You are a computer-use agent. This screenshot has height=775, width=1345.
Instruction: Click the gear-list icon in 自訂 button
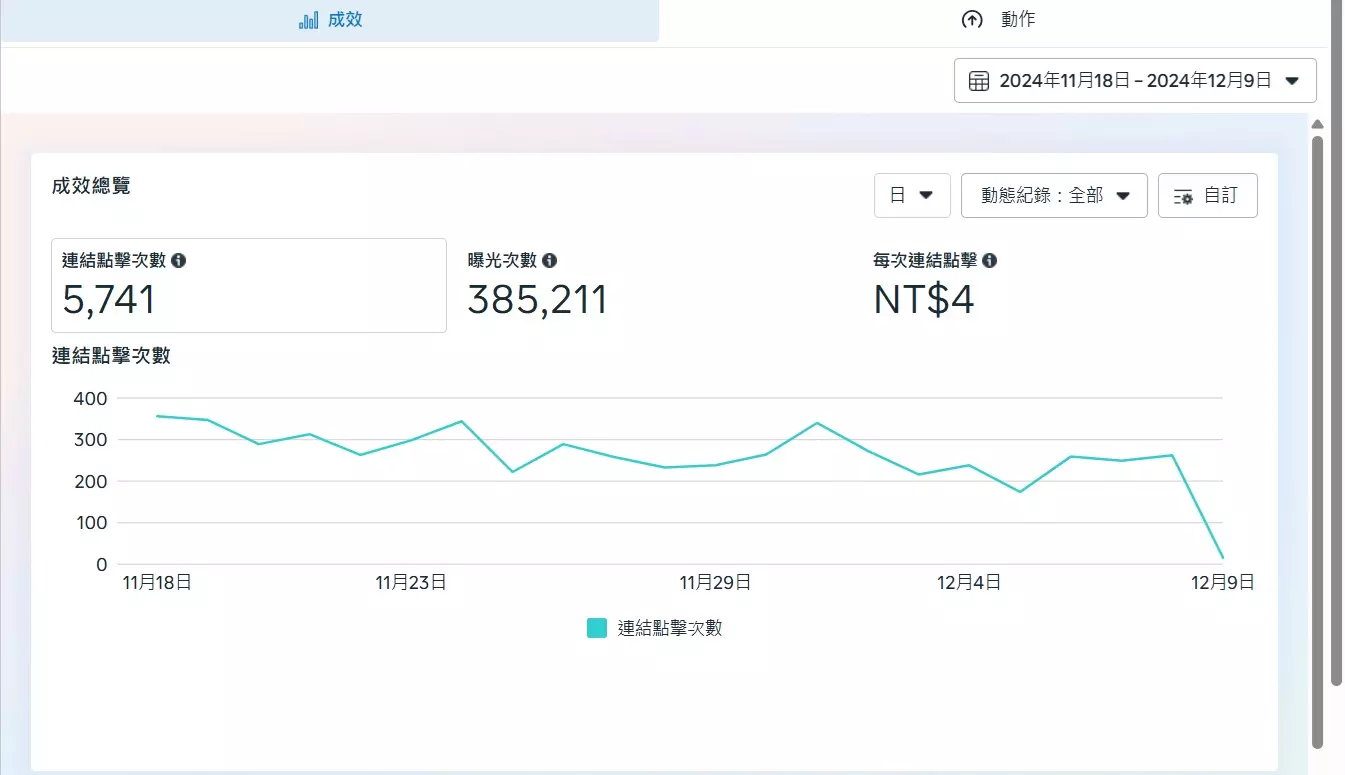[x=1183, y=196]
